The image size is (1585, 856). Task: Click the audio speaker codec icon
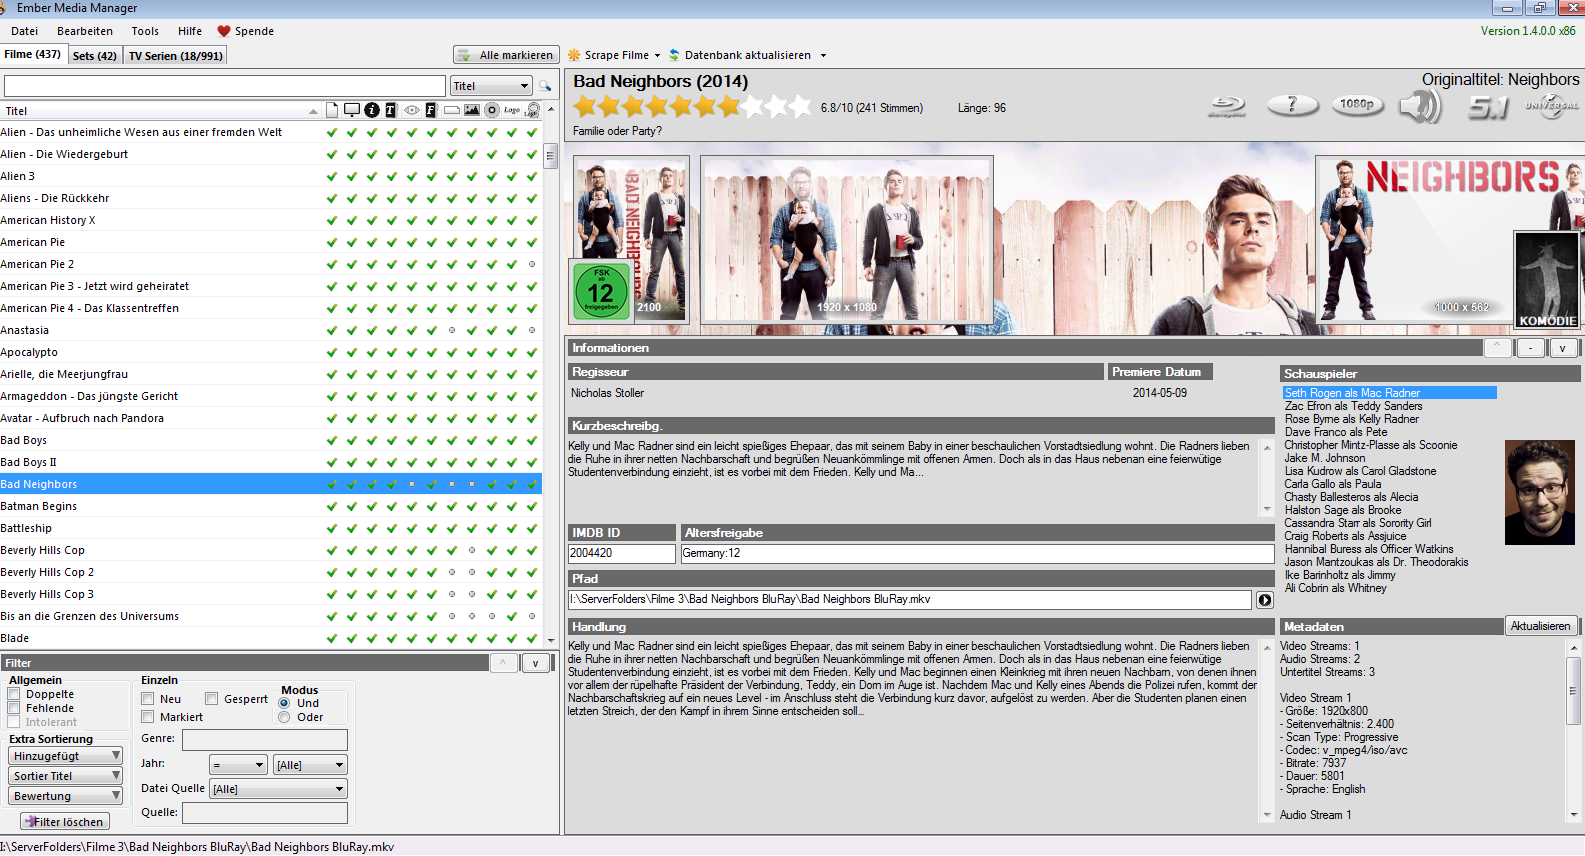pyautogui.click(x=1420, y=105)
